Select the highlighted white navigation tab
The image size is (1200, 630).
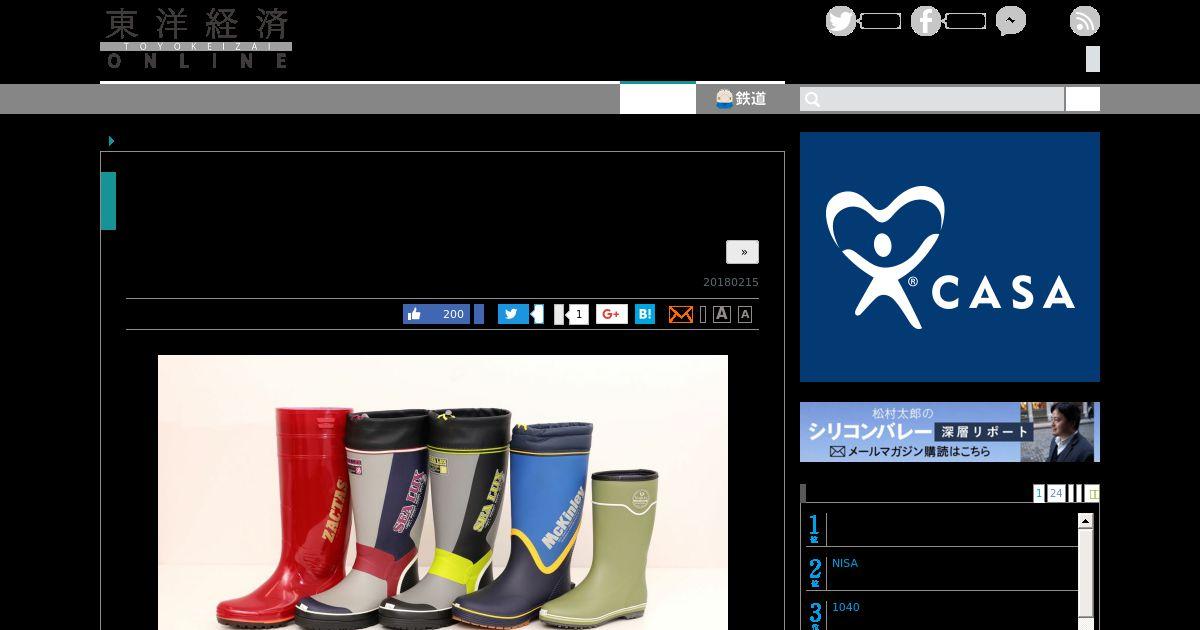coord(658,98)
